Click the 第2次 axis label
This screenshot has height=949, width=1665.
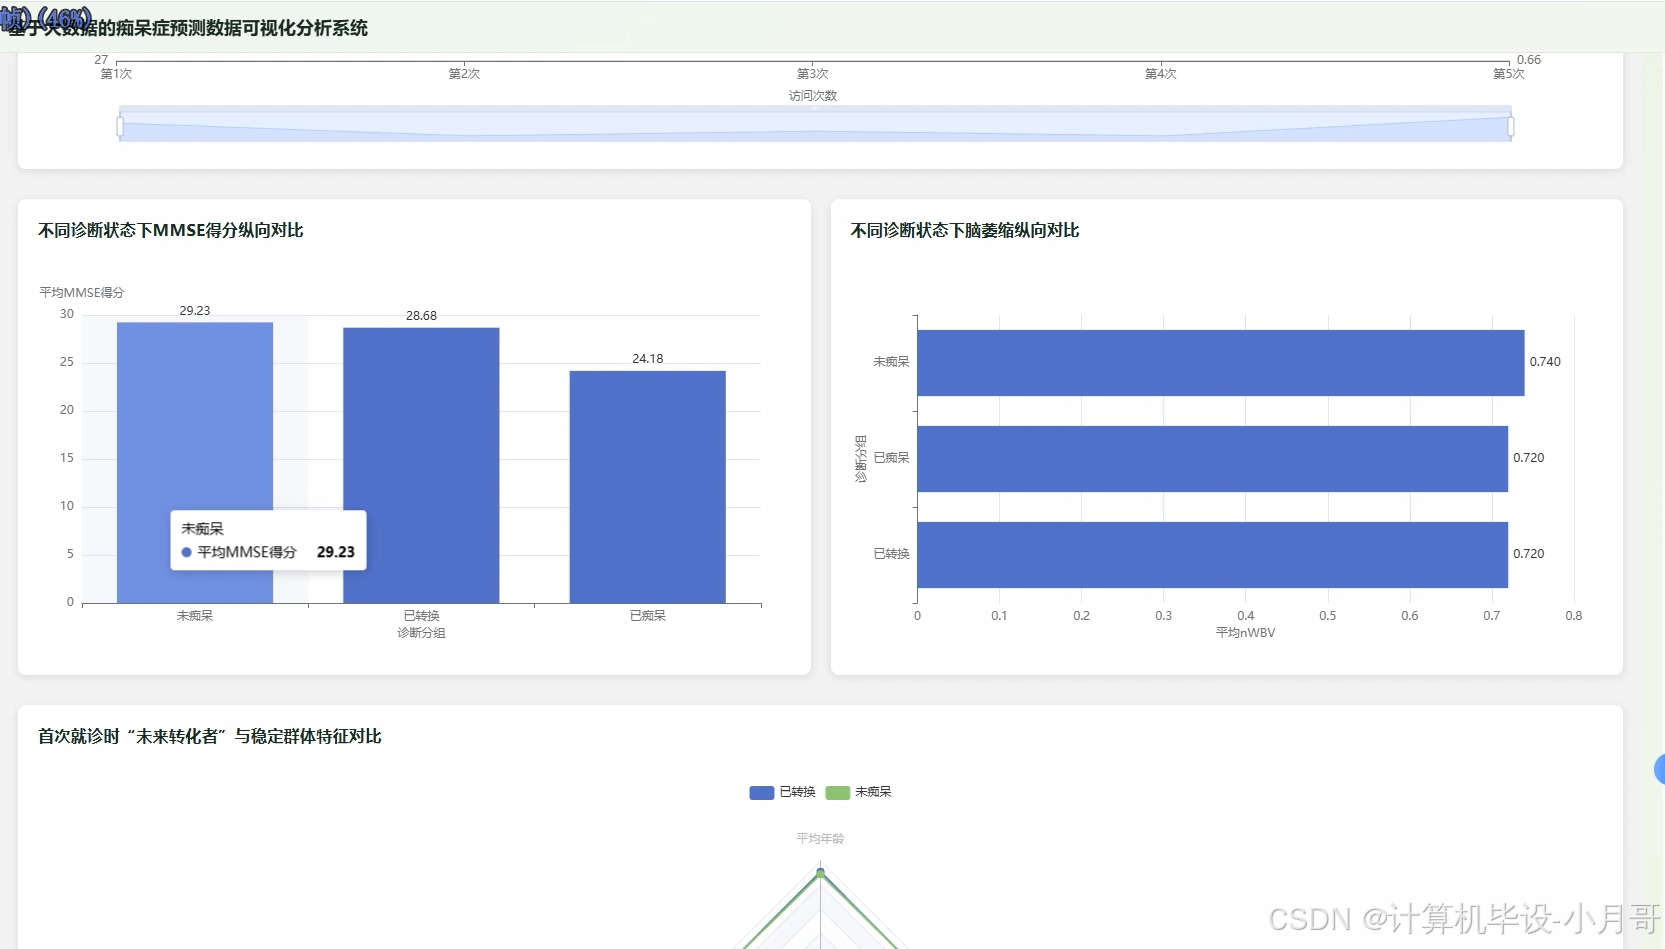464,74
